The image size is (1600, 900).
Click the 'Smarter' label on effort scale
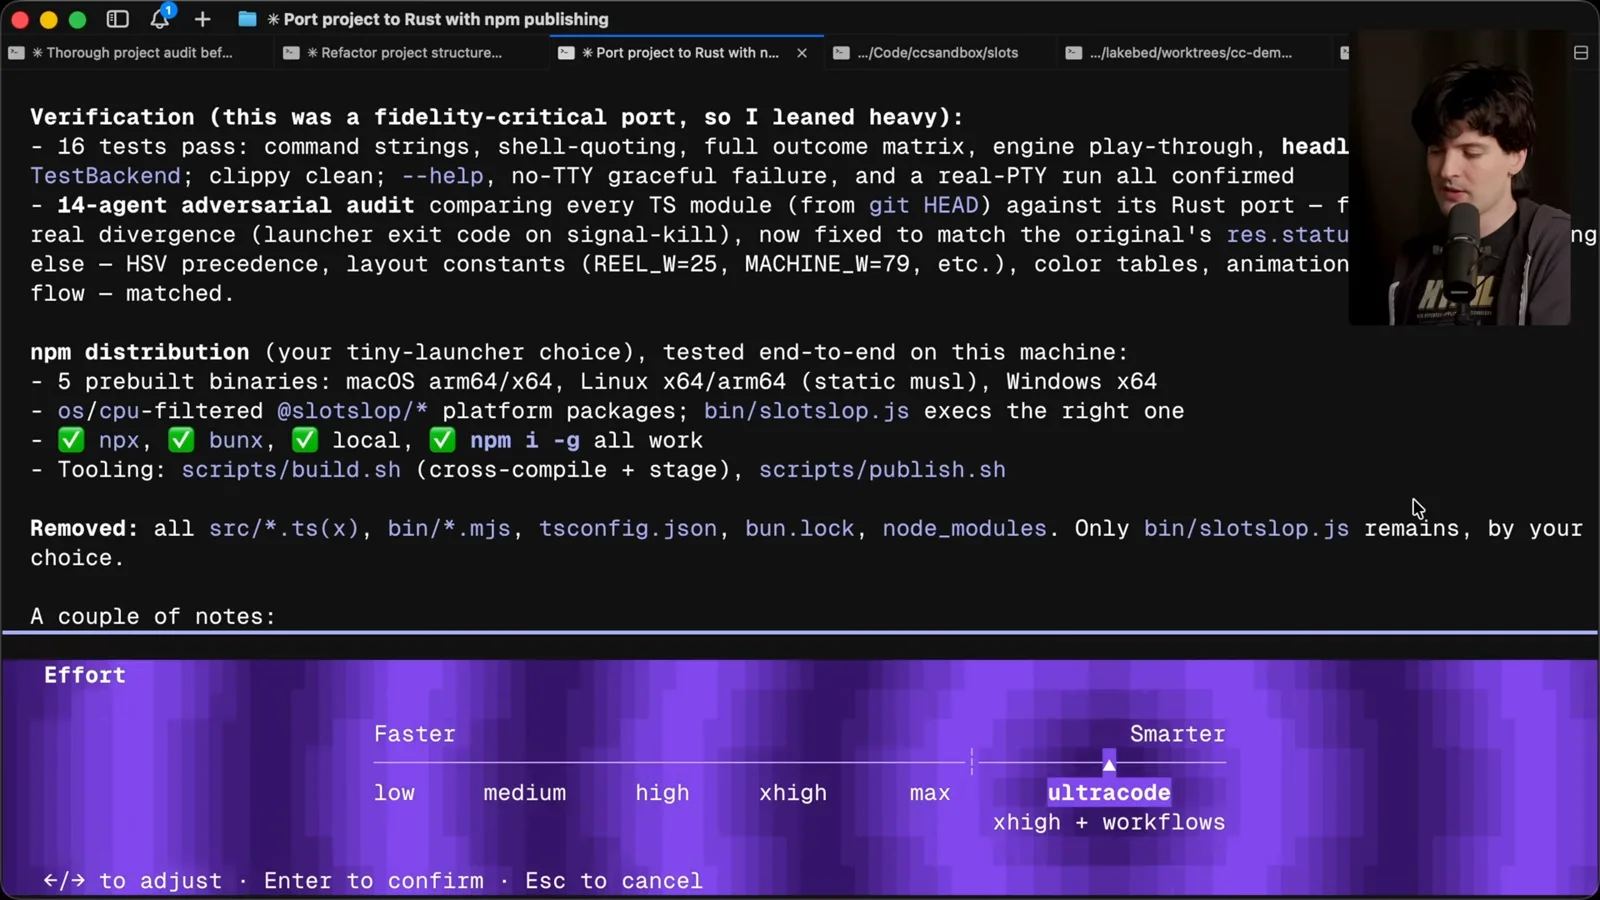[x=1177, y=734]
